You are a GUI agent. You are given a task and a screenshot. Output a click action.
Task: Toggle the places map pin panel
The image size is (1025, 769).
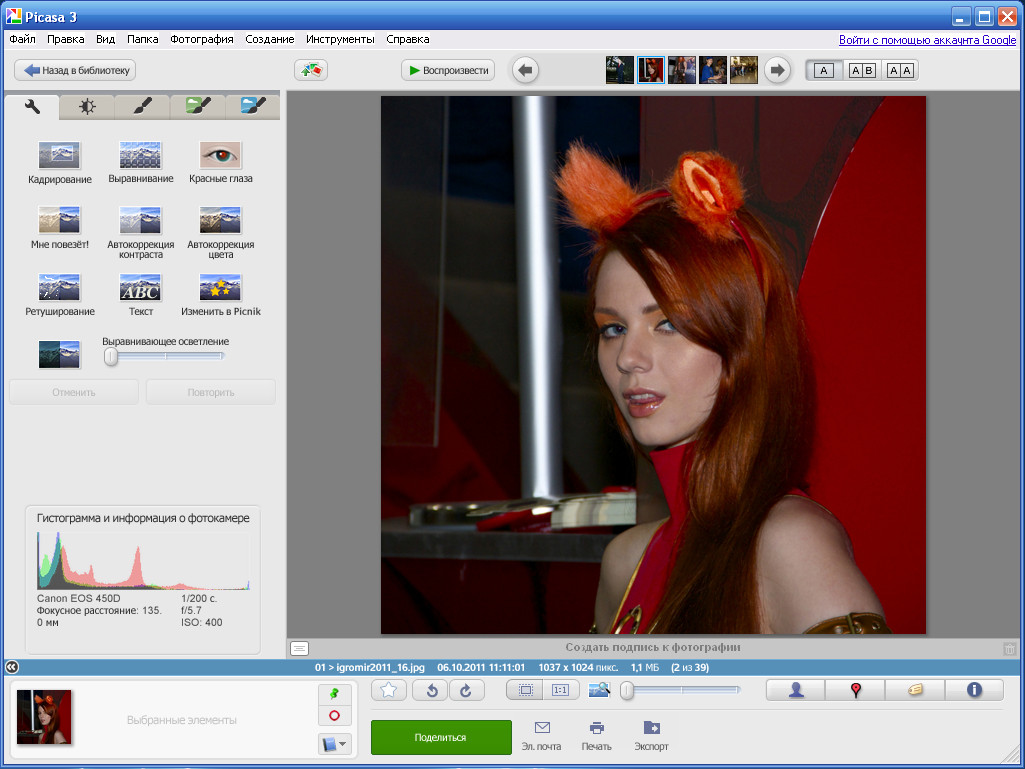point(855,690)
